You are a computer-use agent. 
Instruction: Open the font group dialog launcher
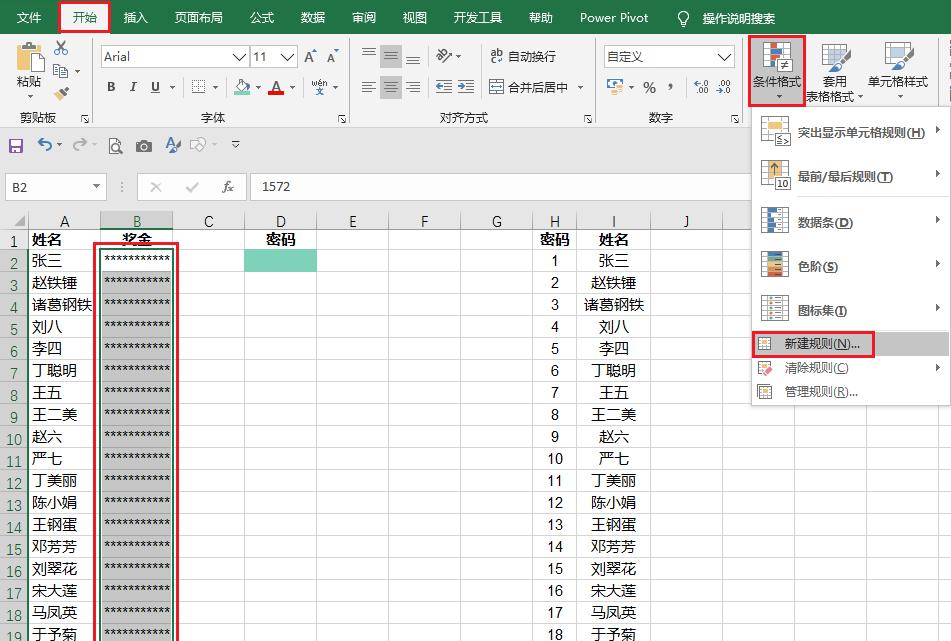[342, 119]
